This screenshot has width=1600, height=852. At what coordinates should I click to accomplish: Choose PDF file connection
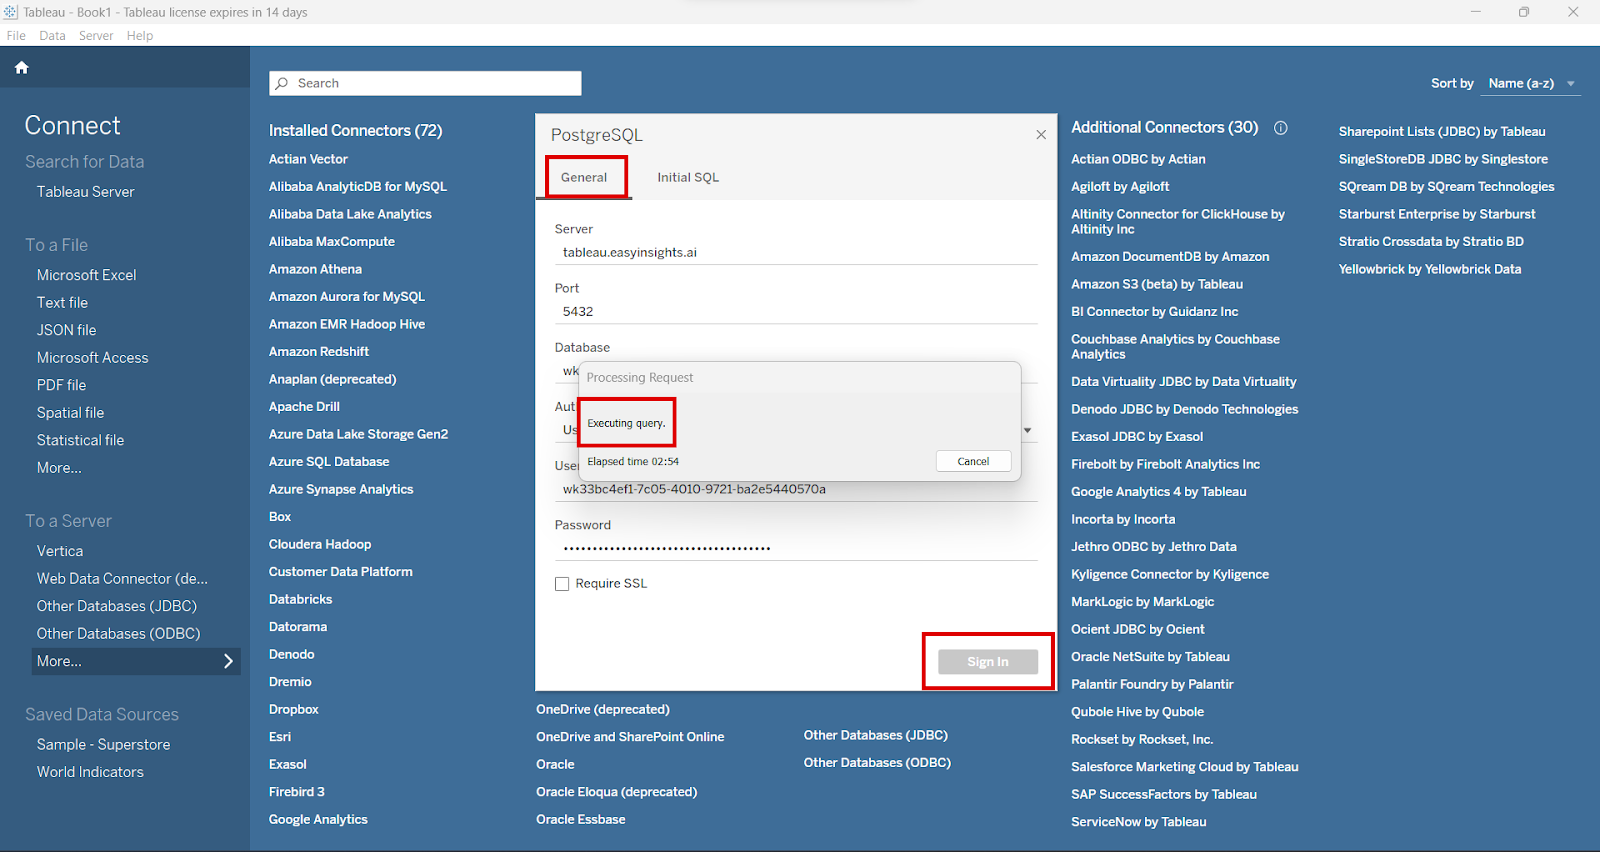coord(61,385)
